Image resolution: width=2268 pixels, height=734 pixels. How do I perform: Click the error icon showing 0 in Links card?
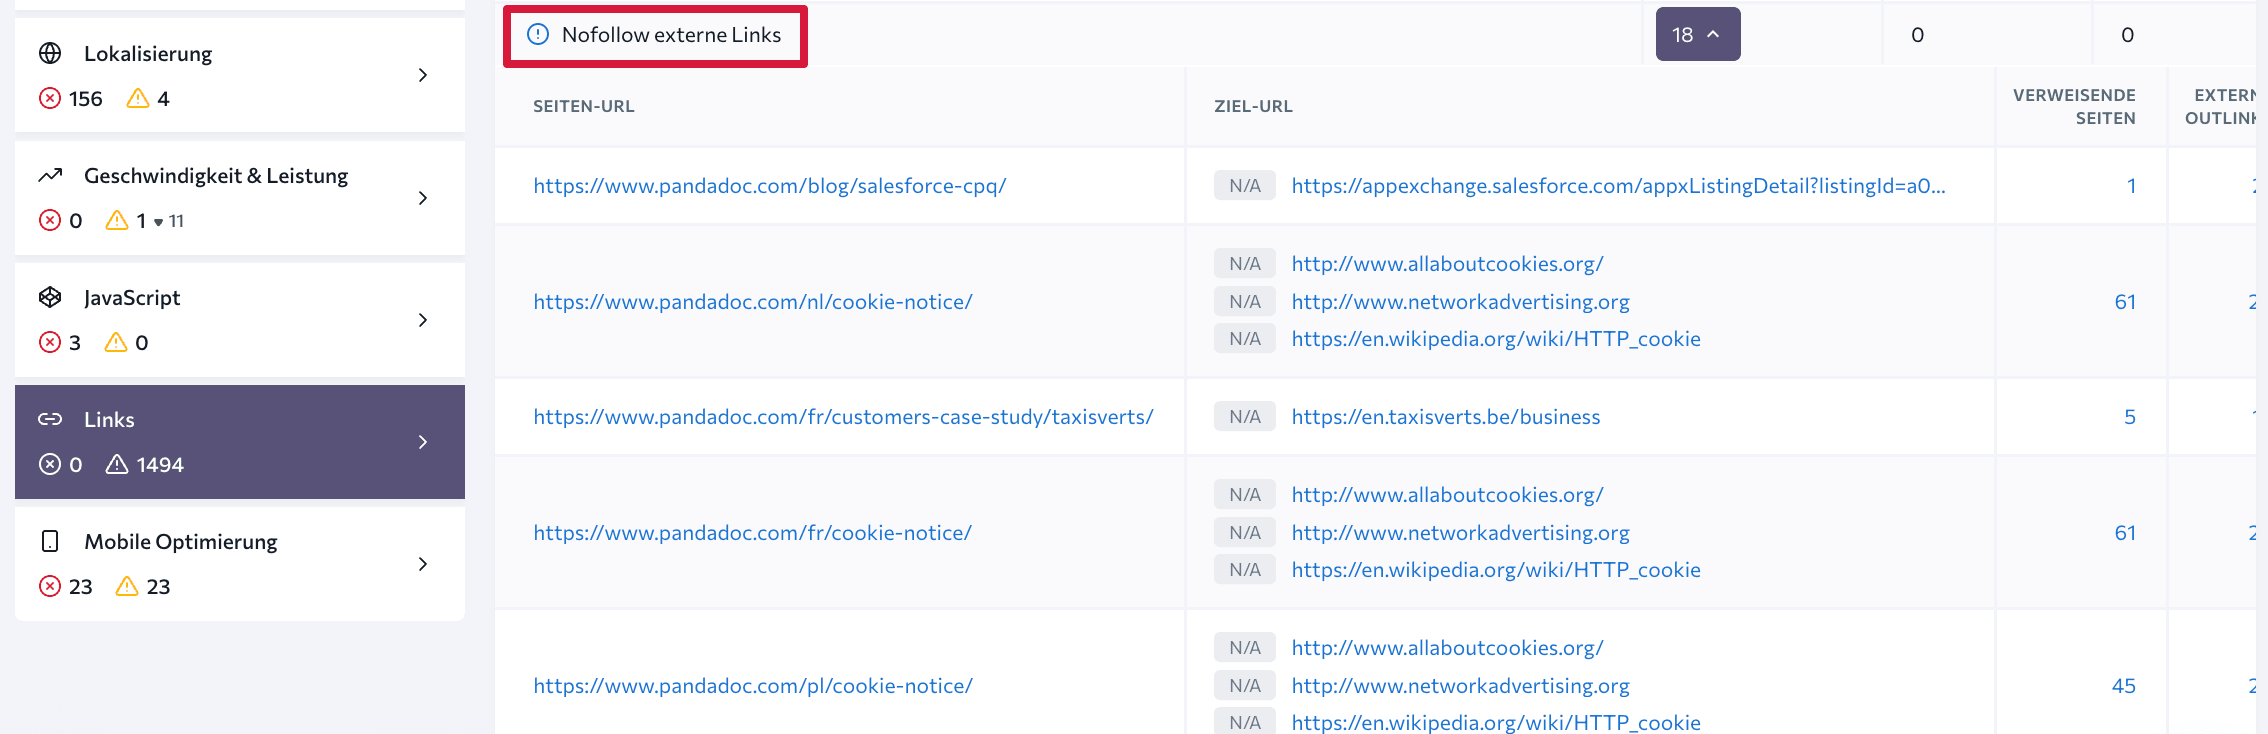(x=50, y=464)
